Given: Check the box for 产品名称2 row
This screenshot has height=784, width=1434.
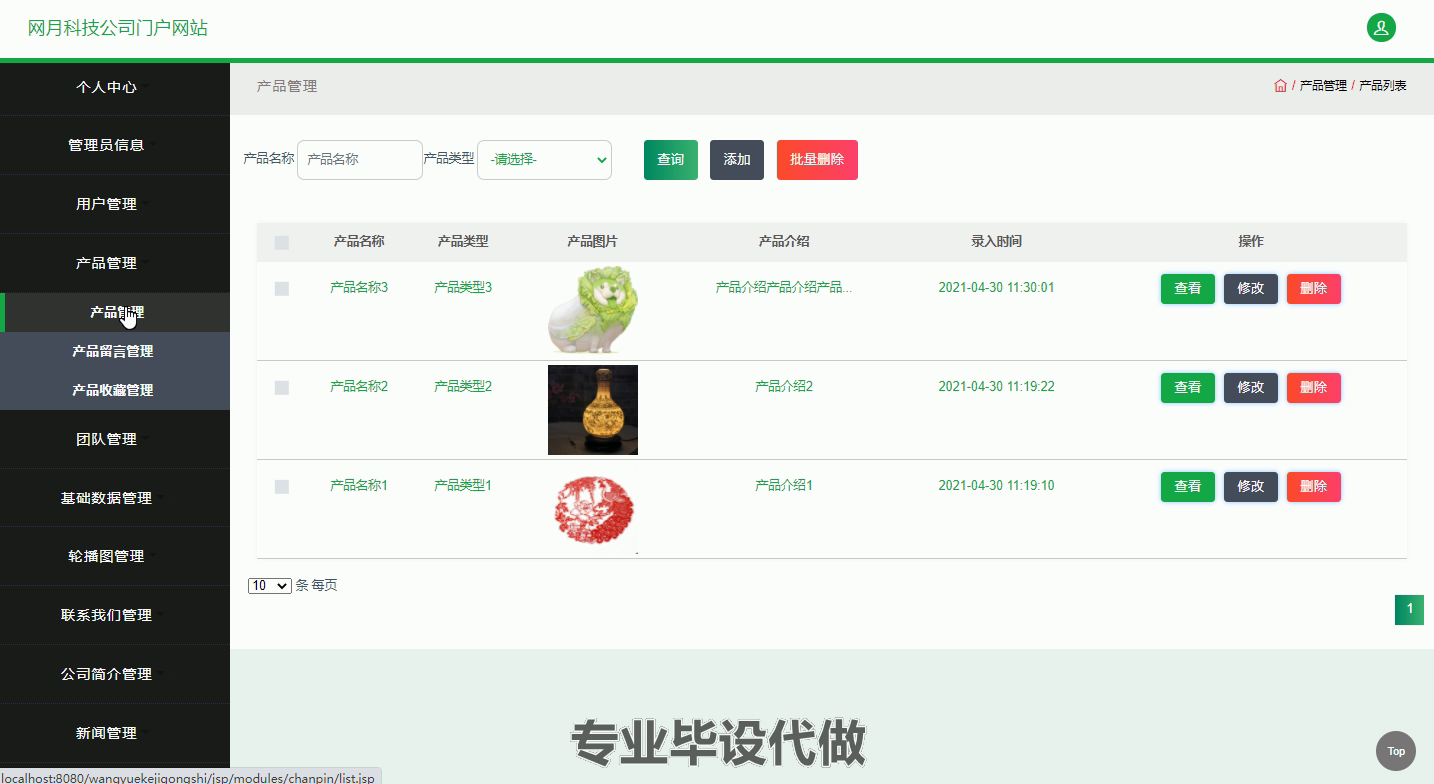Looking at the screenshot, I should point(282,388).
